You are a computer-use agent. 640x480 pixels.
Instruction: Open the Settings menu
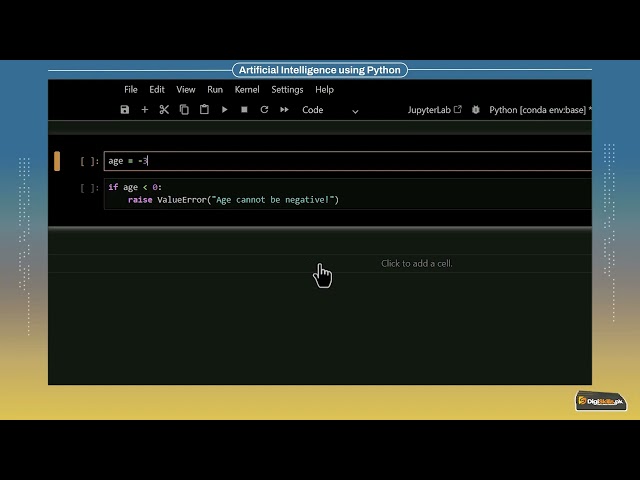287,89
